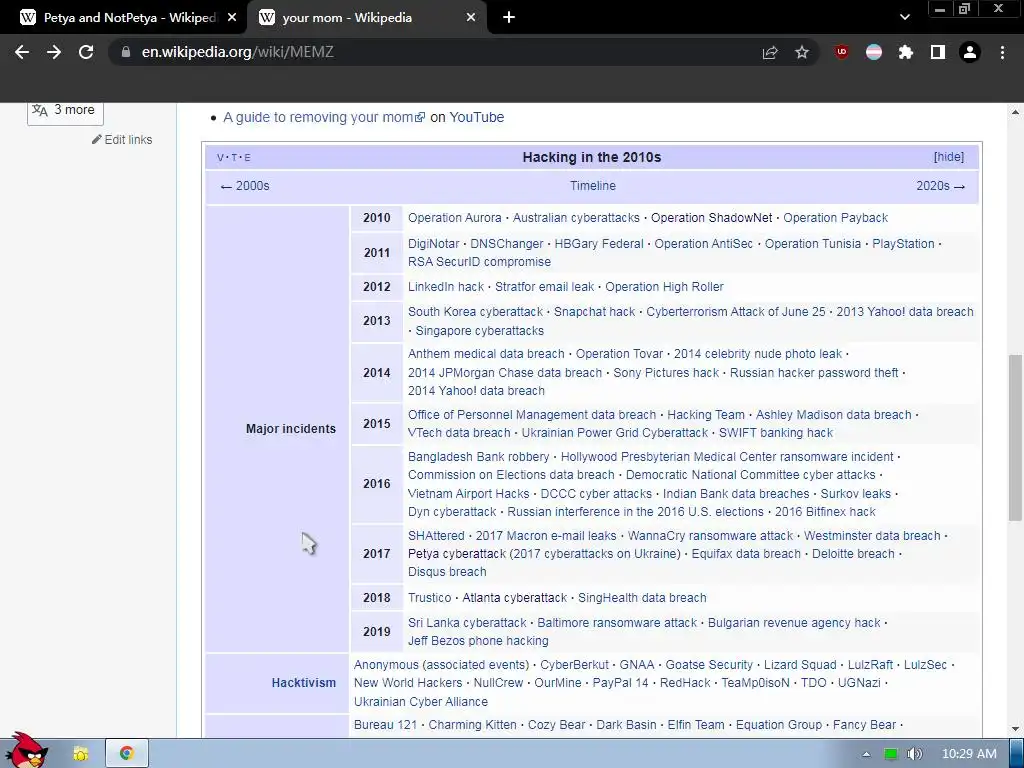The image size is (1024, 768).
Task: Open the Sony Pictures hack link
Action: (666, 373)
